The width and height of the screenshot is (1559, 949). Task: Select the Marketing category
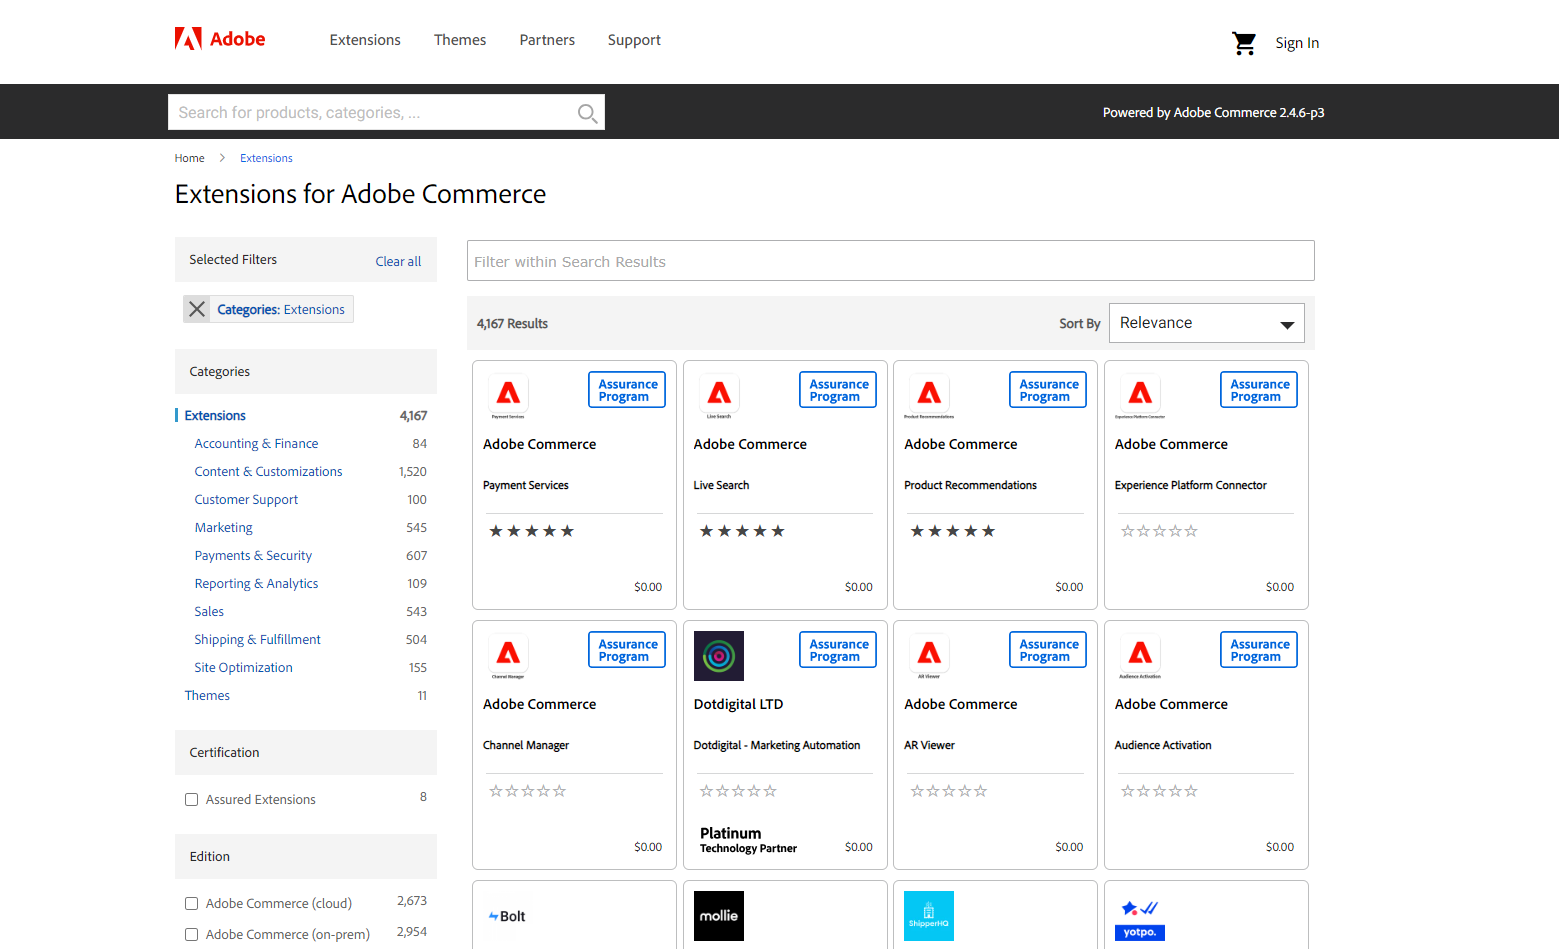(223, 527)
